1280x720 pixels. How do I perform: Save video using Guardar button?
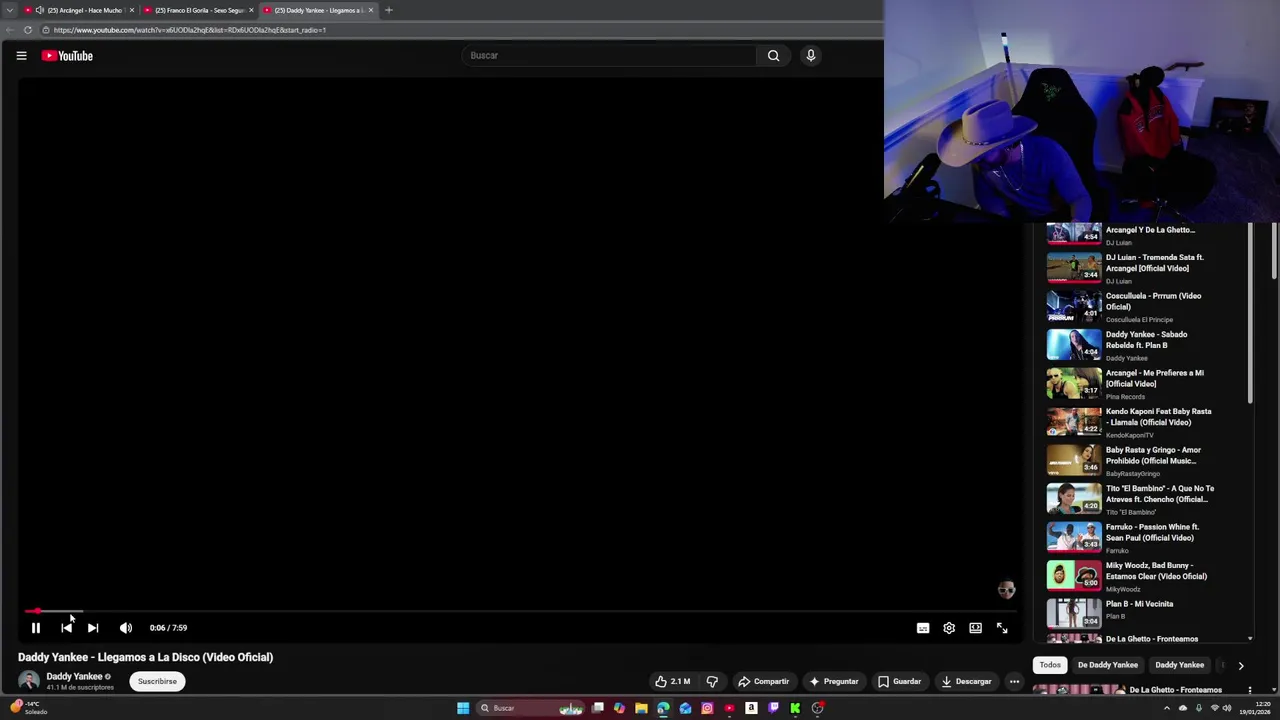899,682
